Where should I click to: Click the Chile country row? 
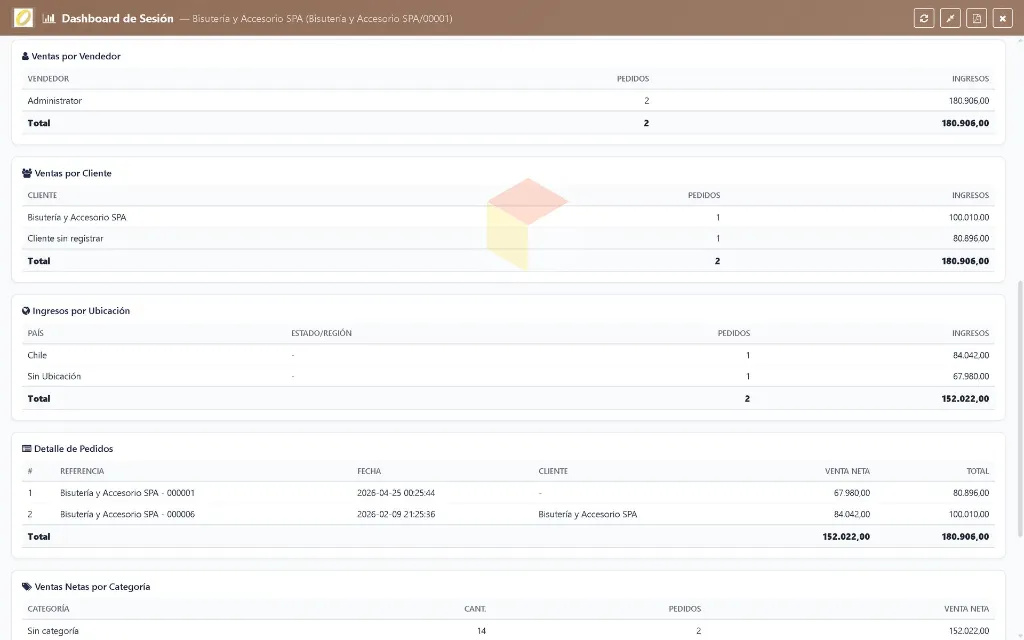(x=508, y=355)
